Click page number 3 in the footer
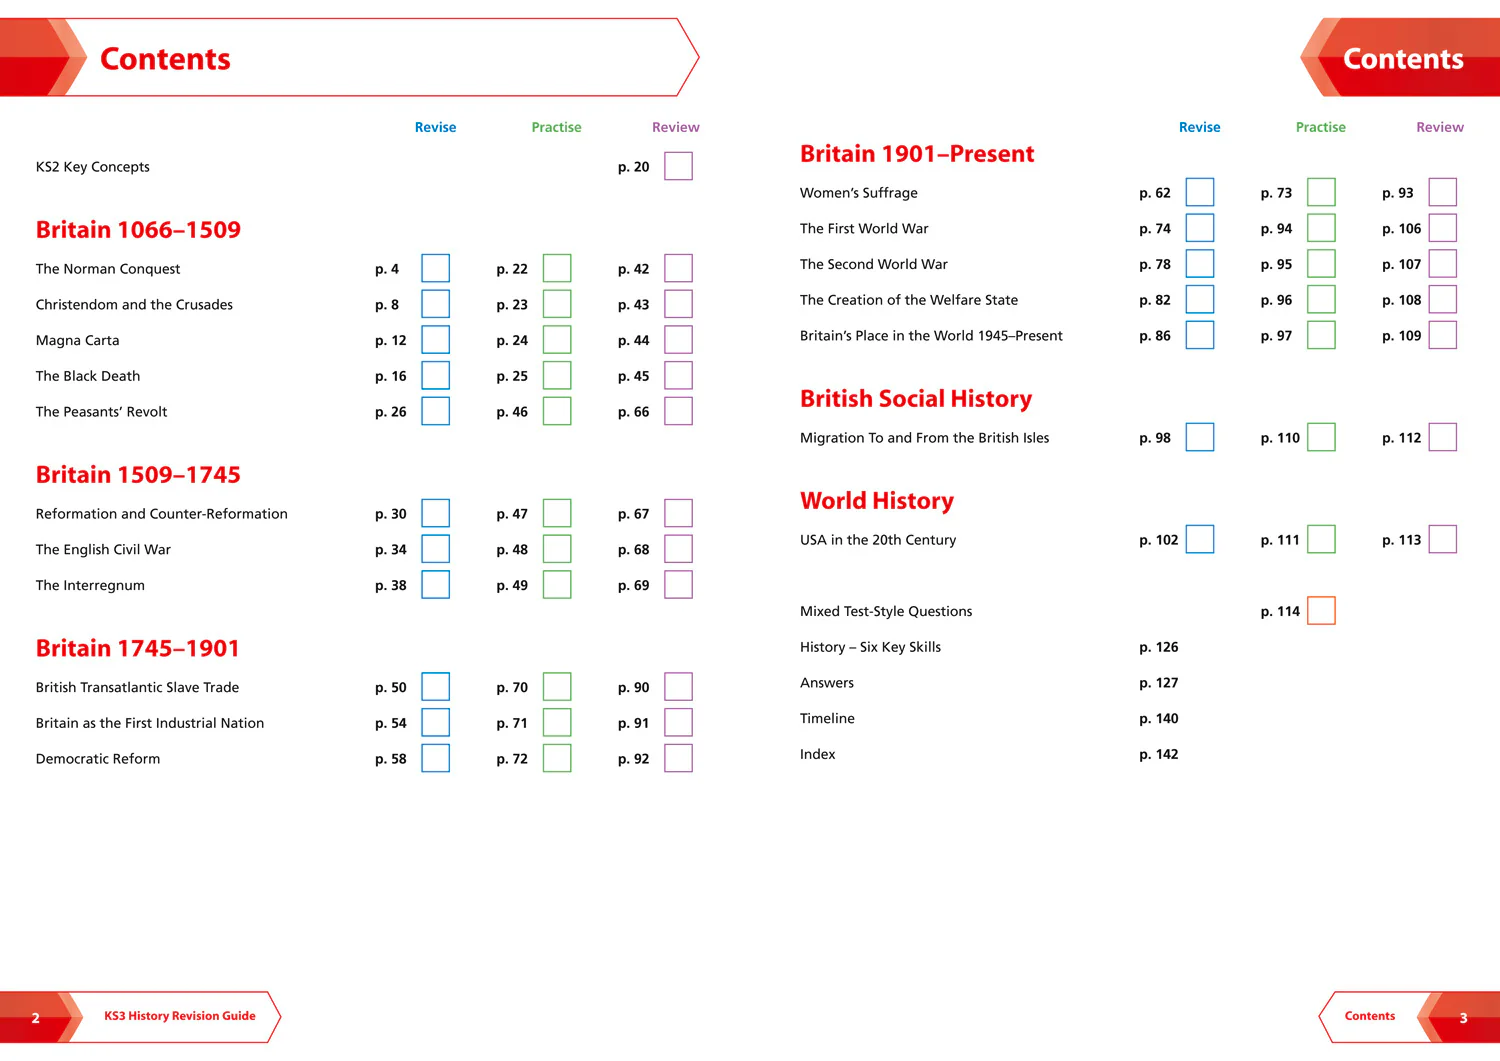1500x1061 pixels. click(x=1463, y=1018)
